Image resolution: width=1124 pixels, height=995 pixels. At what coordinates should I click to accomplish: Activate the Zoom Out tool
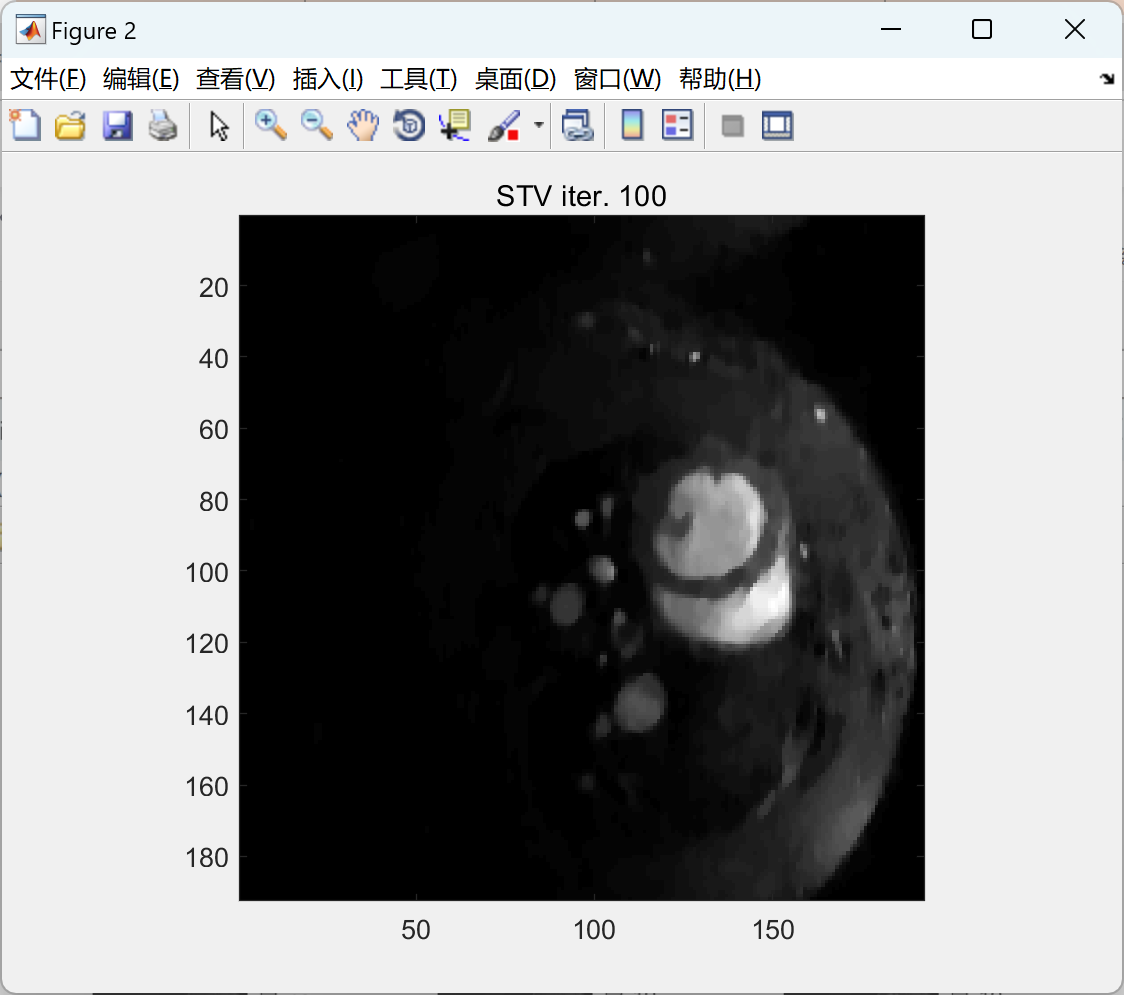[x=316, y=125]
